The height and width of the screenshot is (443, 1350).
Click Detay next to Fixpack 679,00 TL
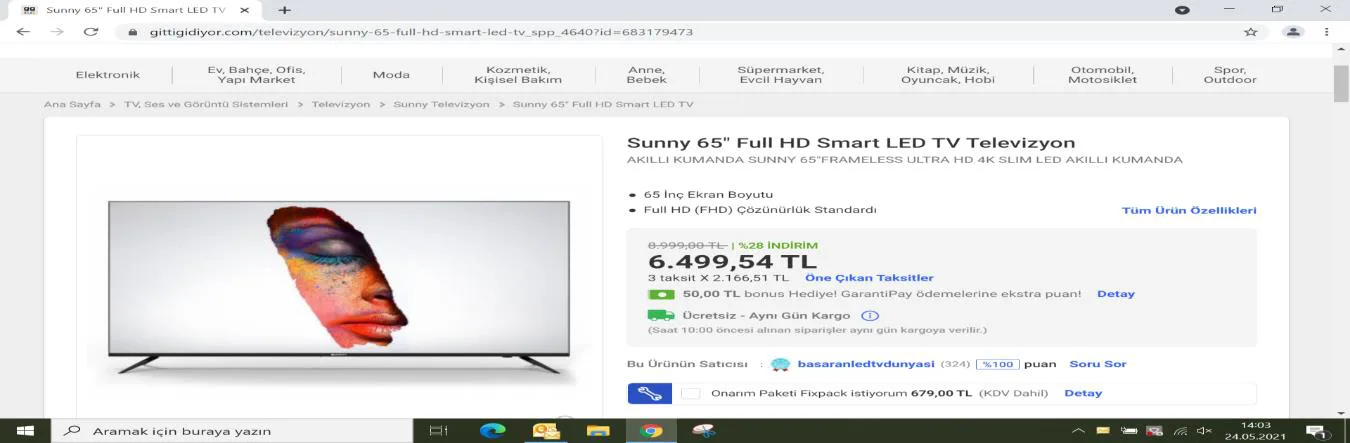coord(1083,393)
